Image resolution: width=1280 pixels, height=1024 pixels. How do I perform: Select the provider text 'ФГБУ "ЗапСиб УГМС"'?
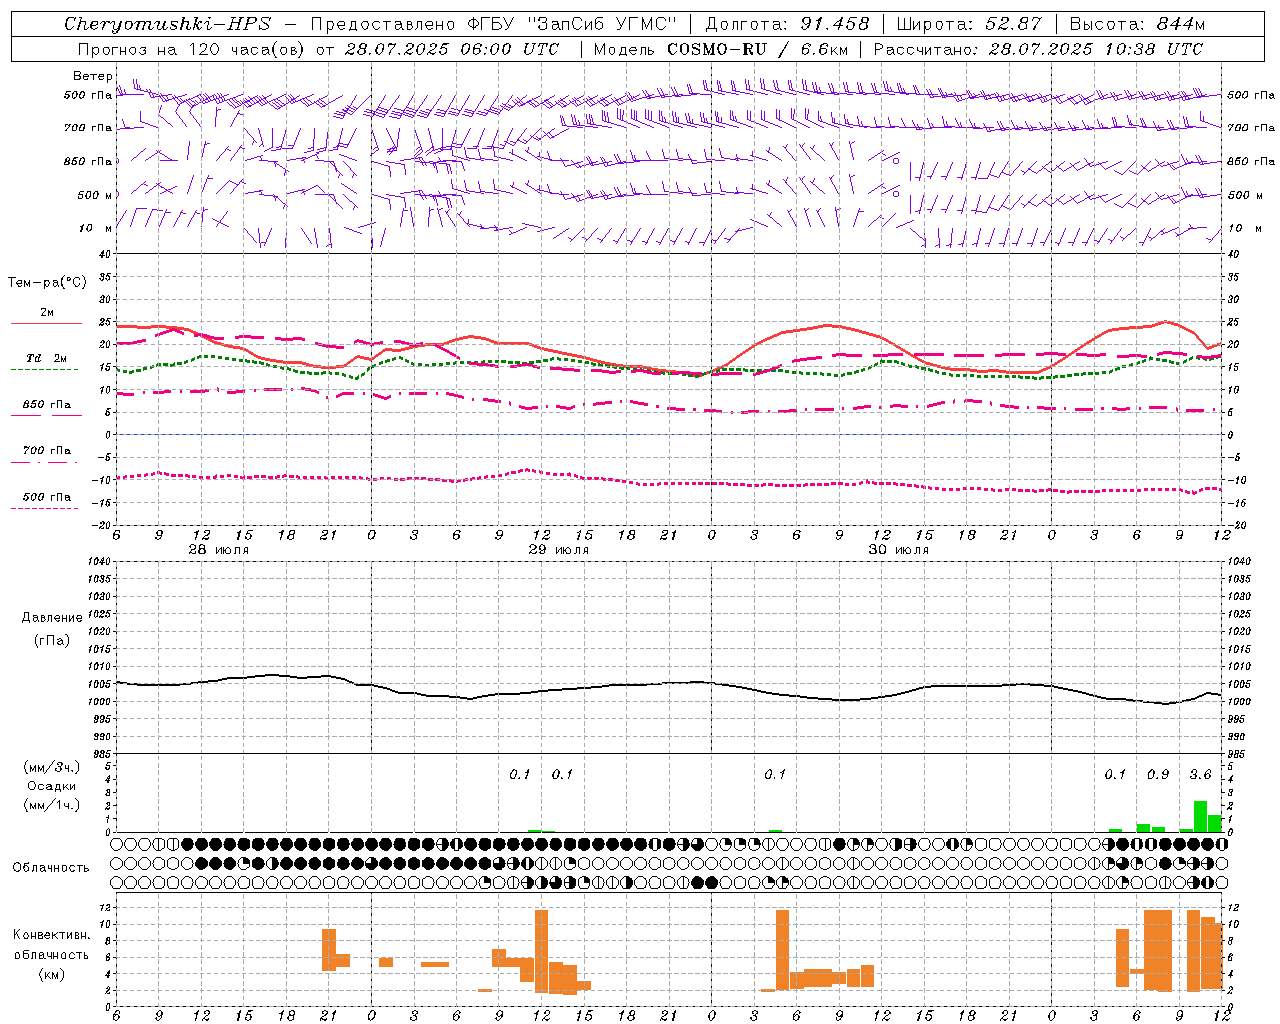tap(571, 24)
